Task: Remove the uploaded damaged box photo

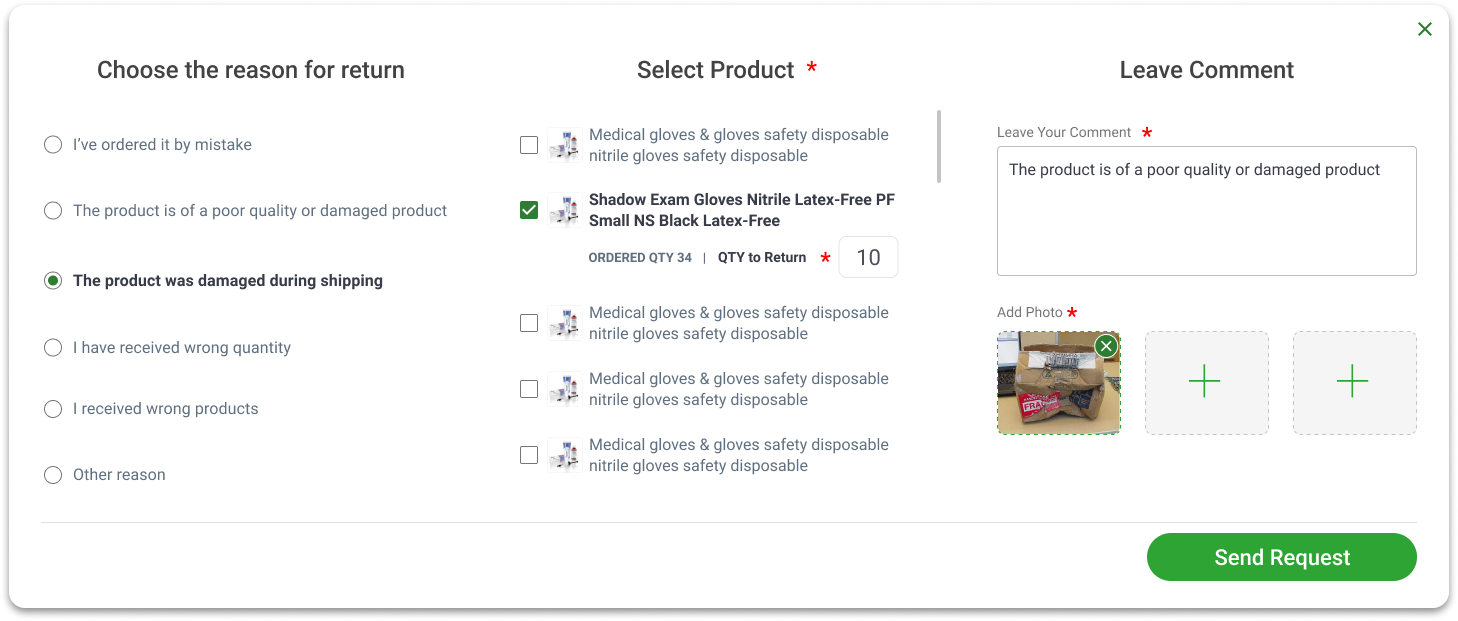Action: pyautogui.click(x=1106, y=346)
